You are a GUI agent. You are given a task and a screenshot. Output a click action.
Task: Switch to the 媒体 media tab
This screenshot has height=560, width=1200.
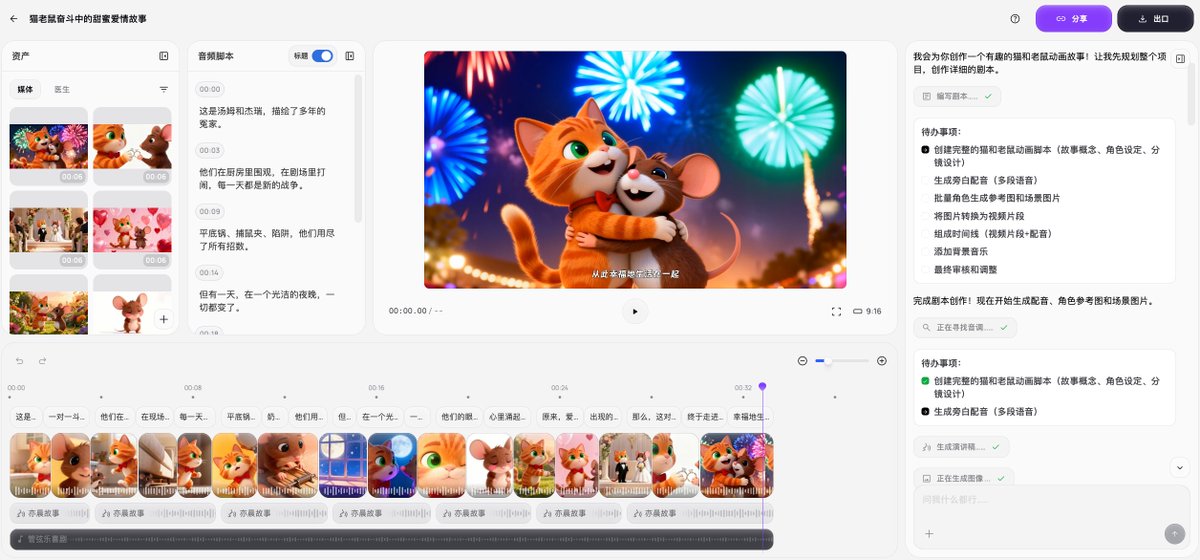(25, 89)
